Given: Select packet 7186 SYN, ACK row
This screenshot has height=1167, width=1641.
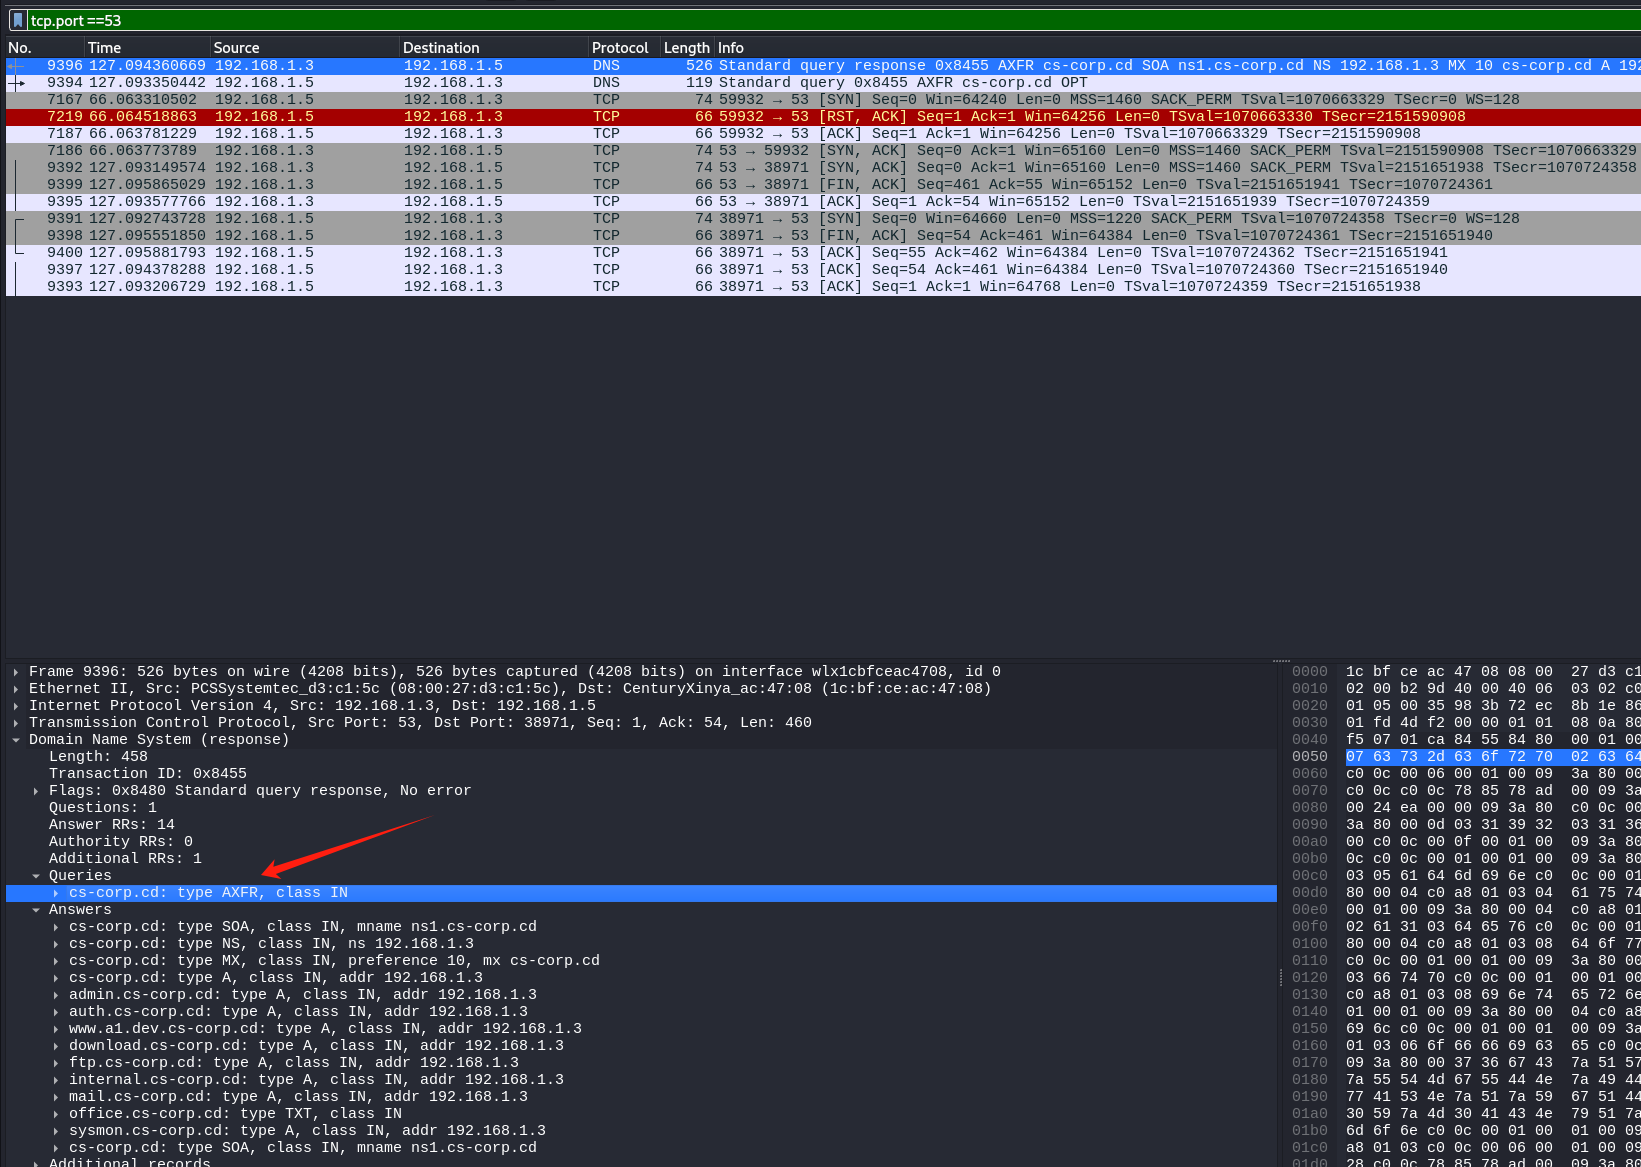Looking at the screenshot, I should tap(823, 151).
